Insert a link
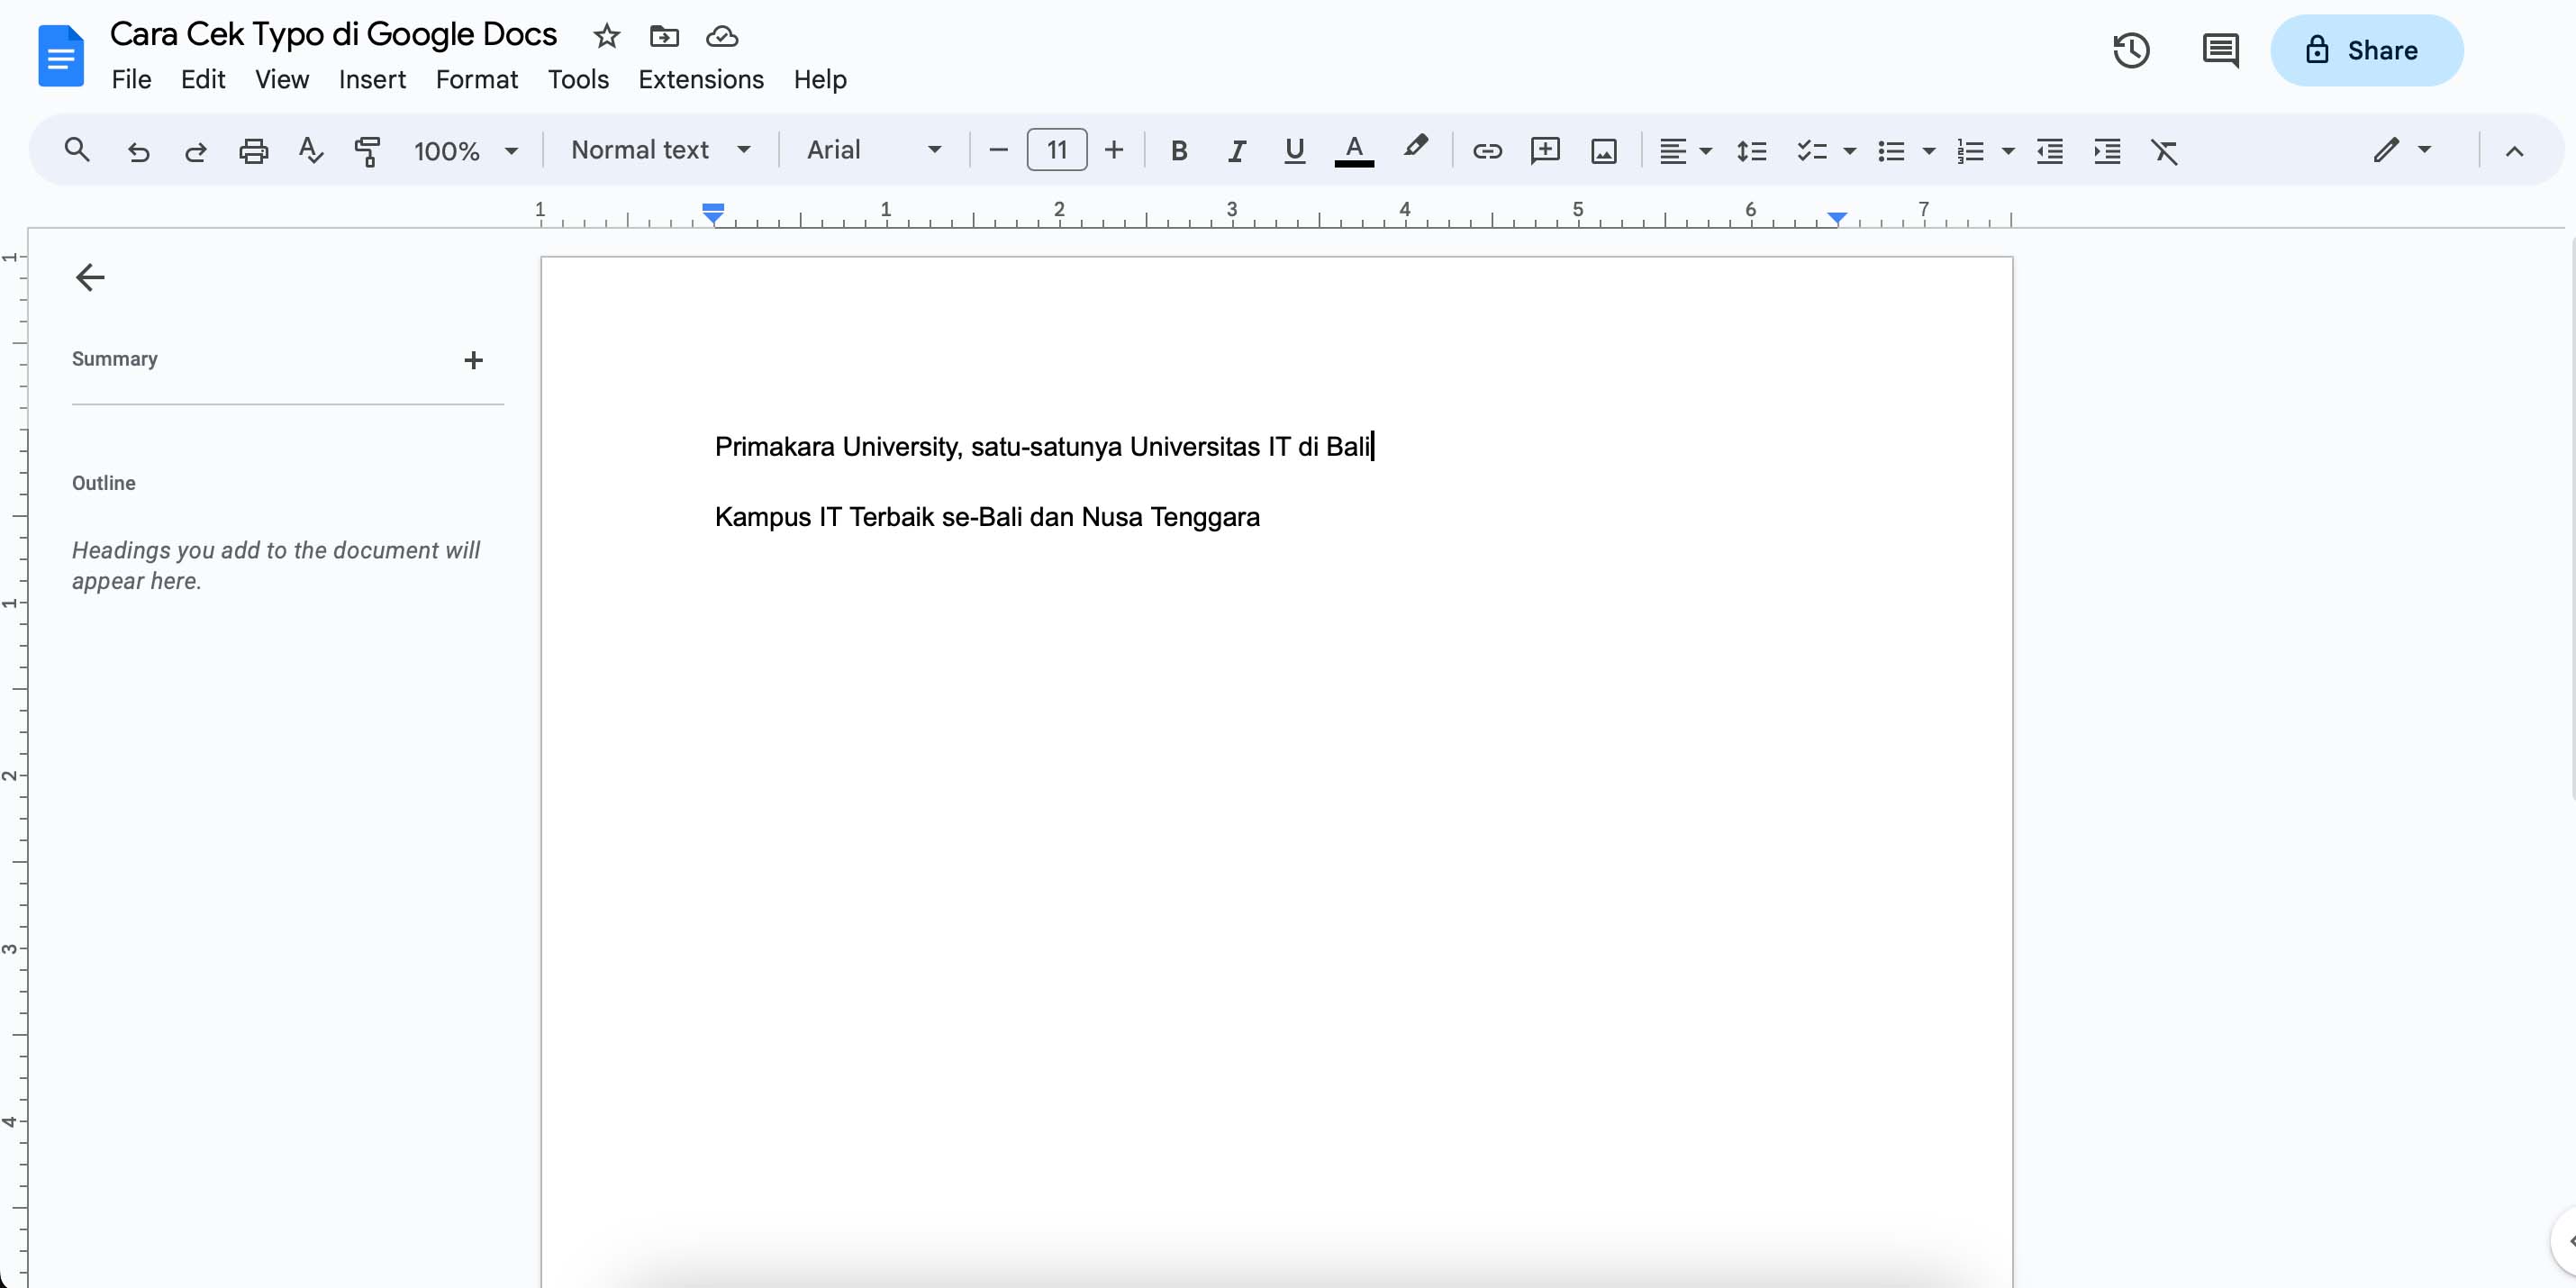2576x1288 pixels. [x=1487, y=151]
